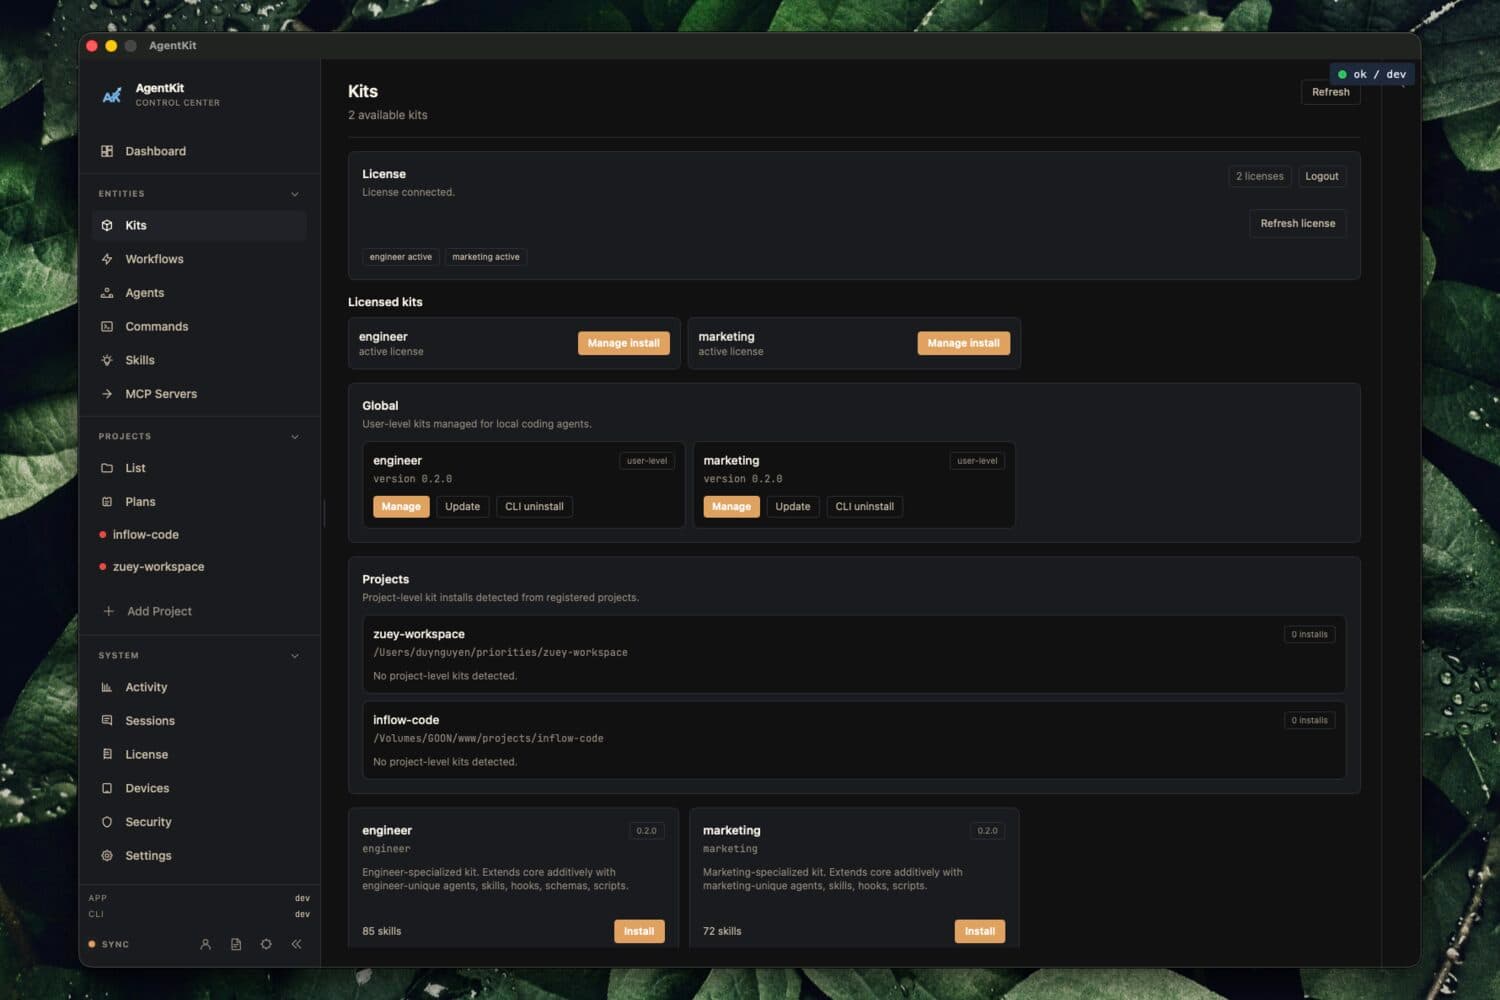The width and height of the screenshot is (1500, 1000).
Task: Collapse the PROJECTS section chevron
Action: (x=295, y=437)
